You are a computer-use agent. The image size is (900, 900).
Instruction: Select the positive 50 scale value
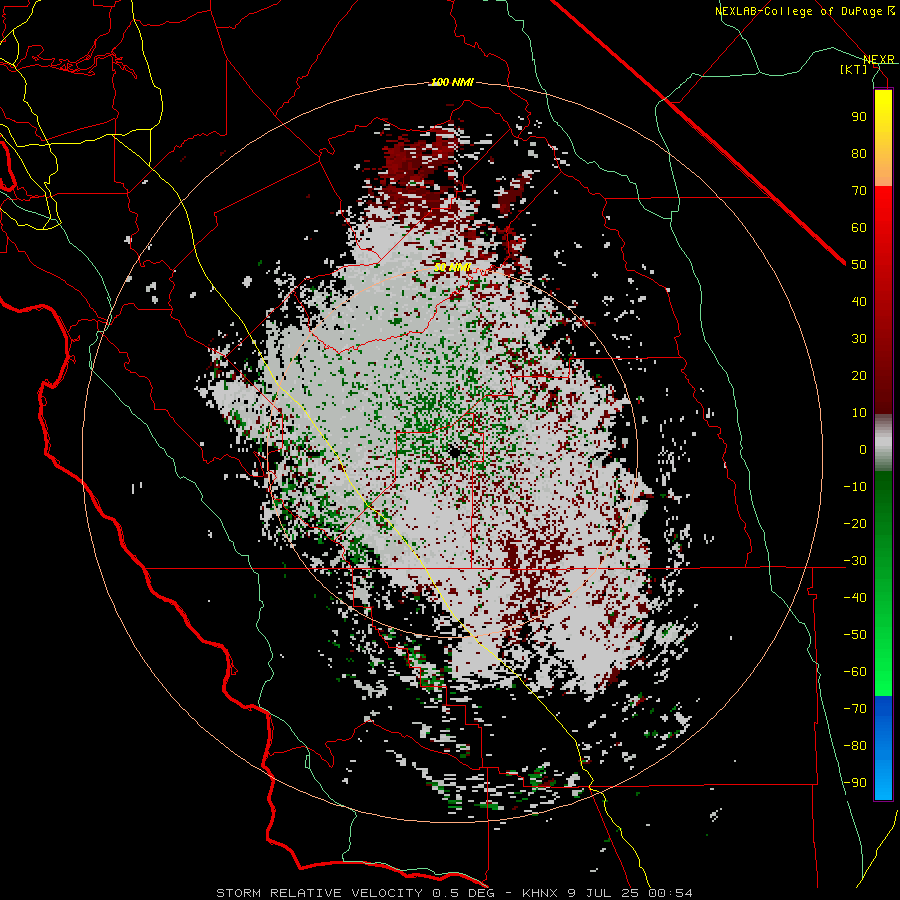[859, 265]
